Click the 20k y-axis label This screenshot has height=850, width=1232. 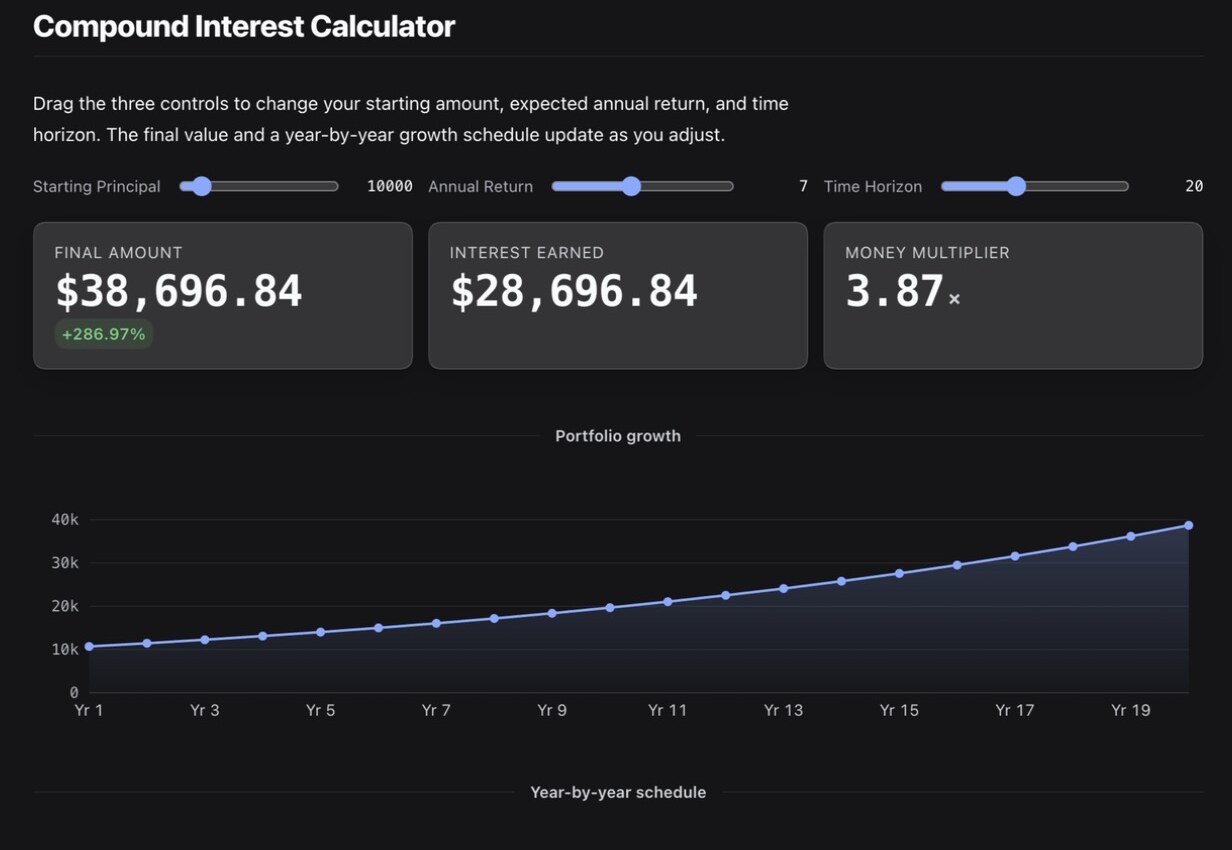[x=65, y=606]
